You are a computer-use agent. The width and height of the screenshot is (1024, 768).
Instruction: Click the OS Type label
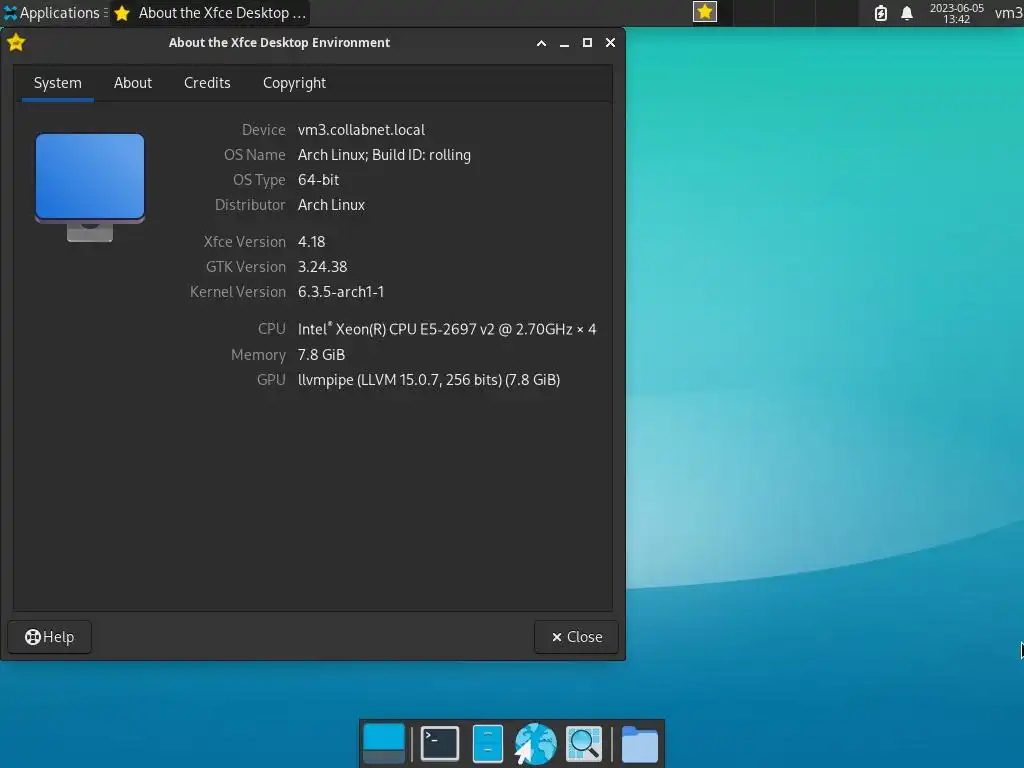click(259, 180)
